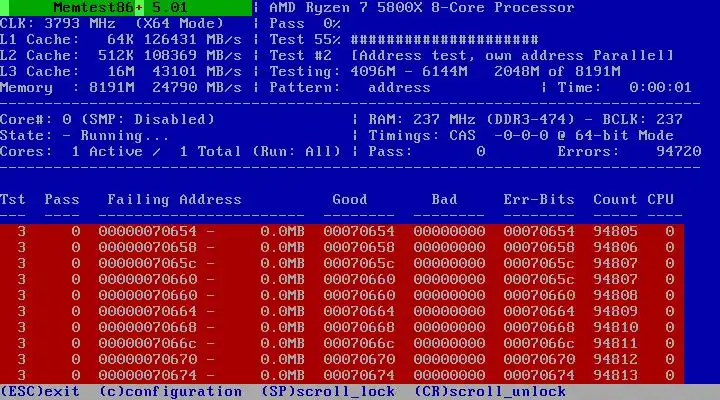Click failing address 00000070668
Screen dimensions: 720x400
tap(147, 327)
